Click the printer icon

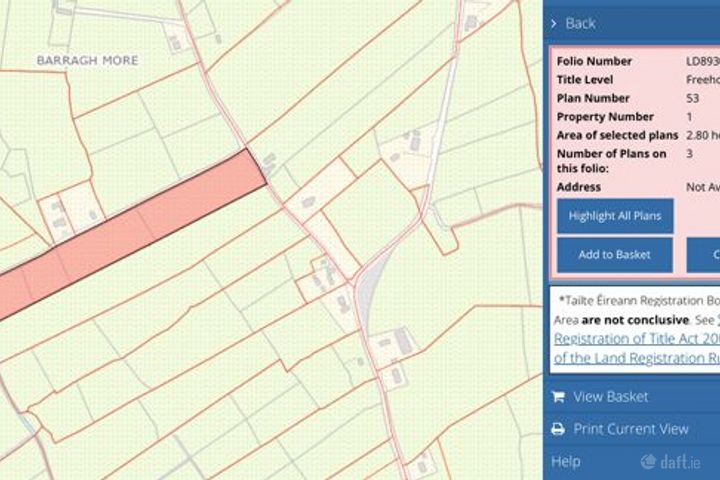click(x=558, y=429)
